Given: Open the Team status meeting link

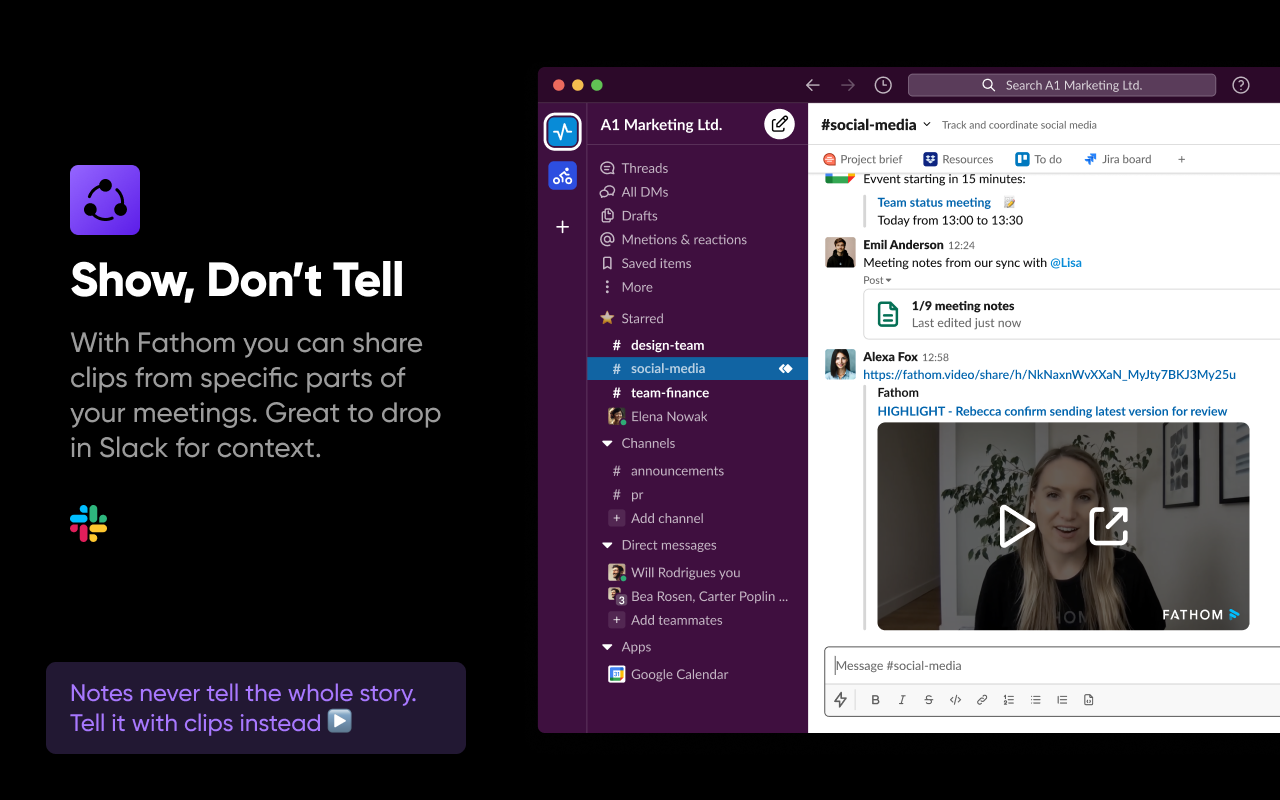Looking at the screenshot, I should tap(934, 203).
